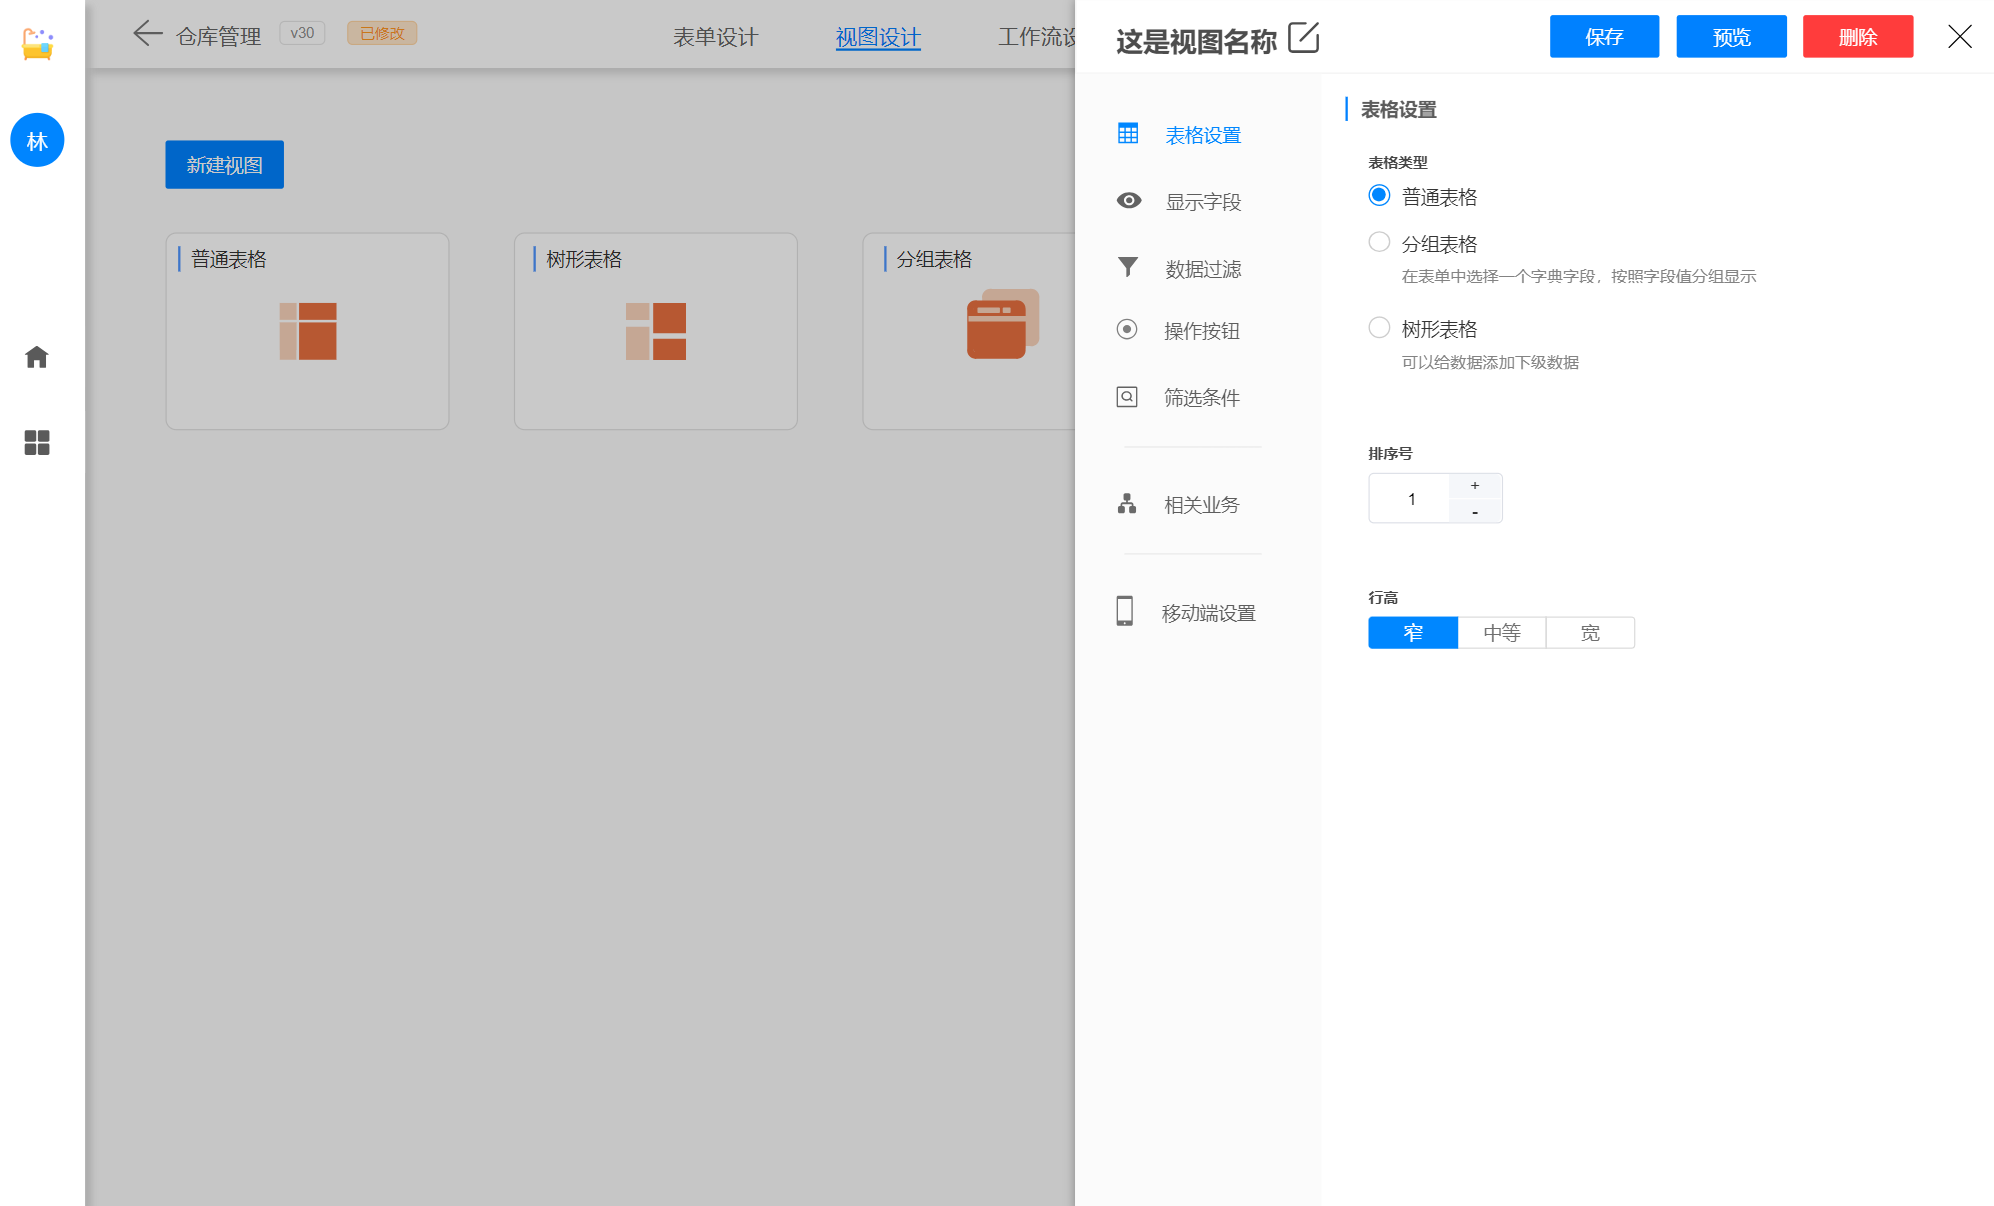Open the 移动端设置 menu item
Screen dimensions: 1994x1206
pyautogui.click(x=1208, y=613)
